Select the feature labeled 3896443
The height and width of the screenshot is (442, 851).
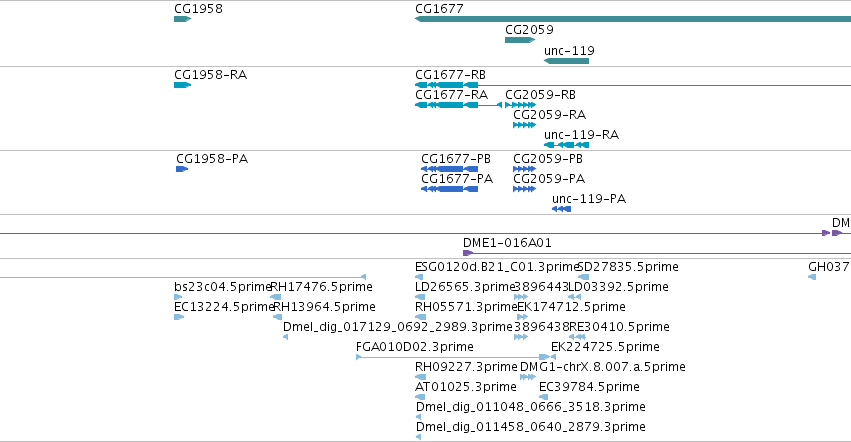tap(541, 287)
